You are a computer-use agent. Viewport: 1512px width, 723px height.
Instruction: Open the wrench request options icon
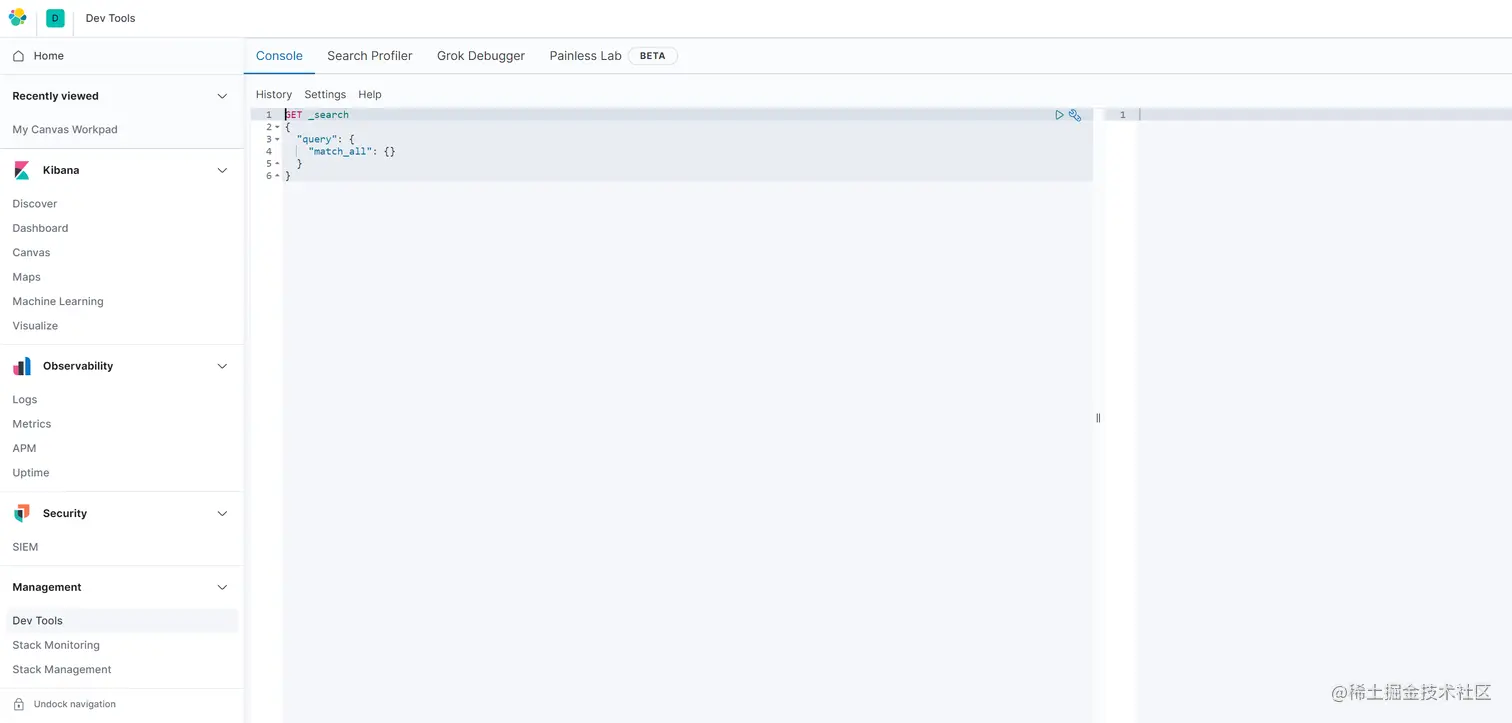1075,115
